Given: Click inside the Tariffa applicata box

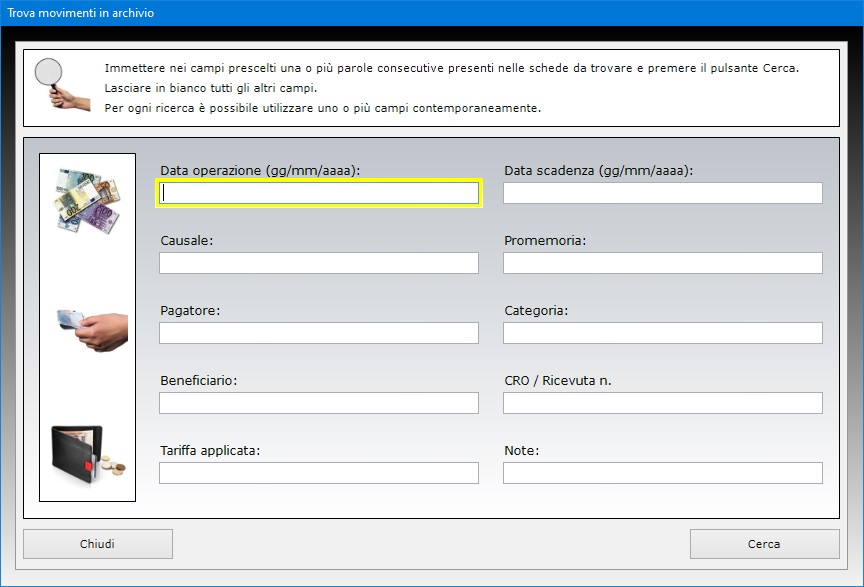Looking at the screenshot, I should (319, 473).
